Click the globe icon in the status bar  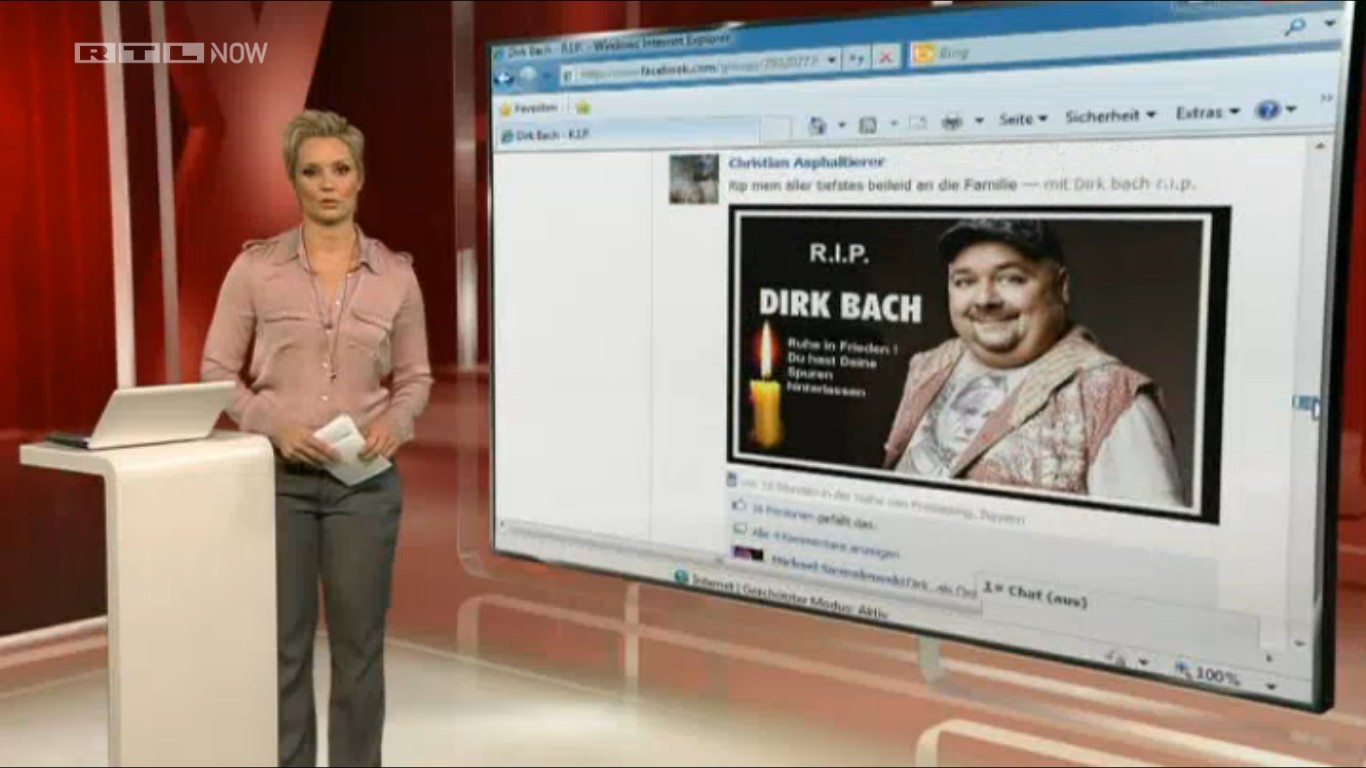pos(681,577)
